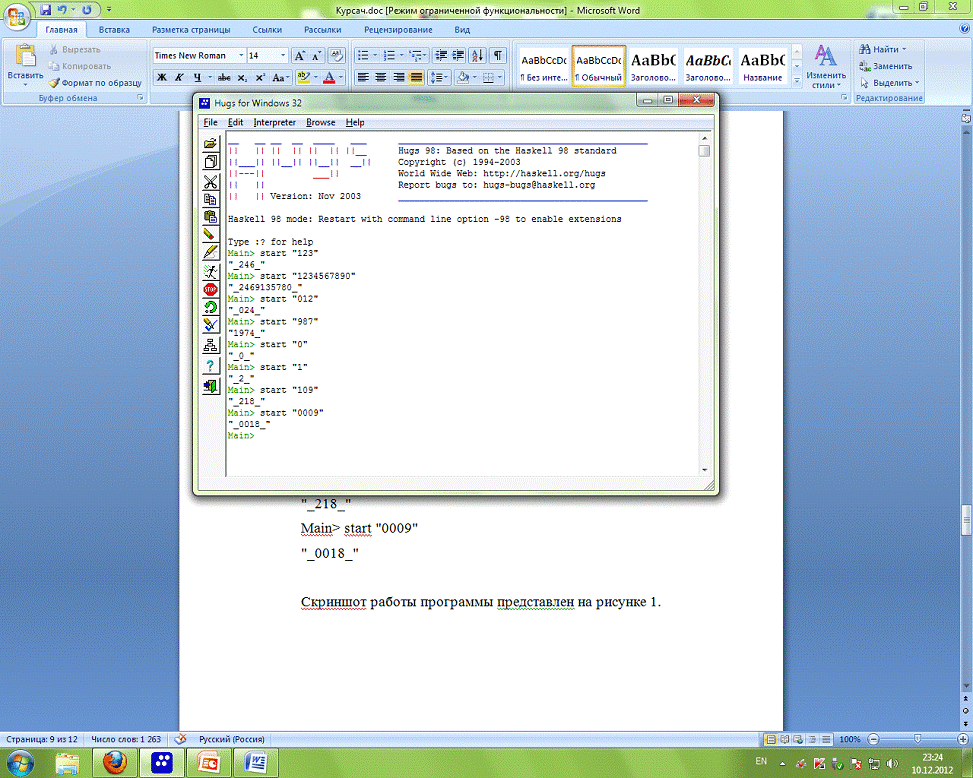Click the Формат по образцу button
973x778 pixels.
pos(94,83)
